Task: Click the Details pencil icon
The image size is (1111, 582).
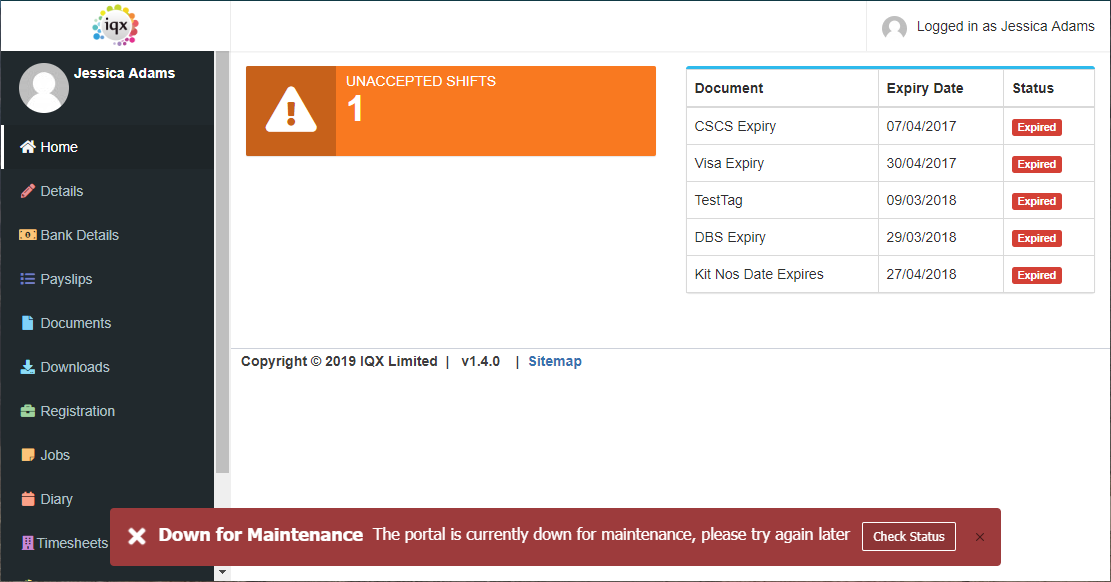Action: 28,191
